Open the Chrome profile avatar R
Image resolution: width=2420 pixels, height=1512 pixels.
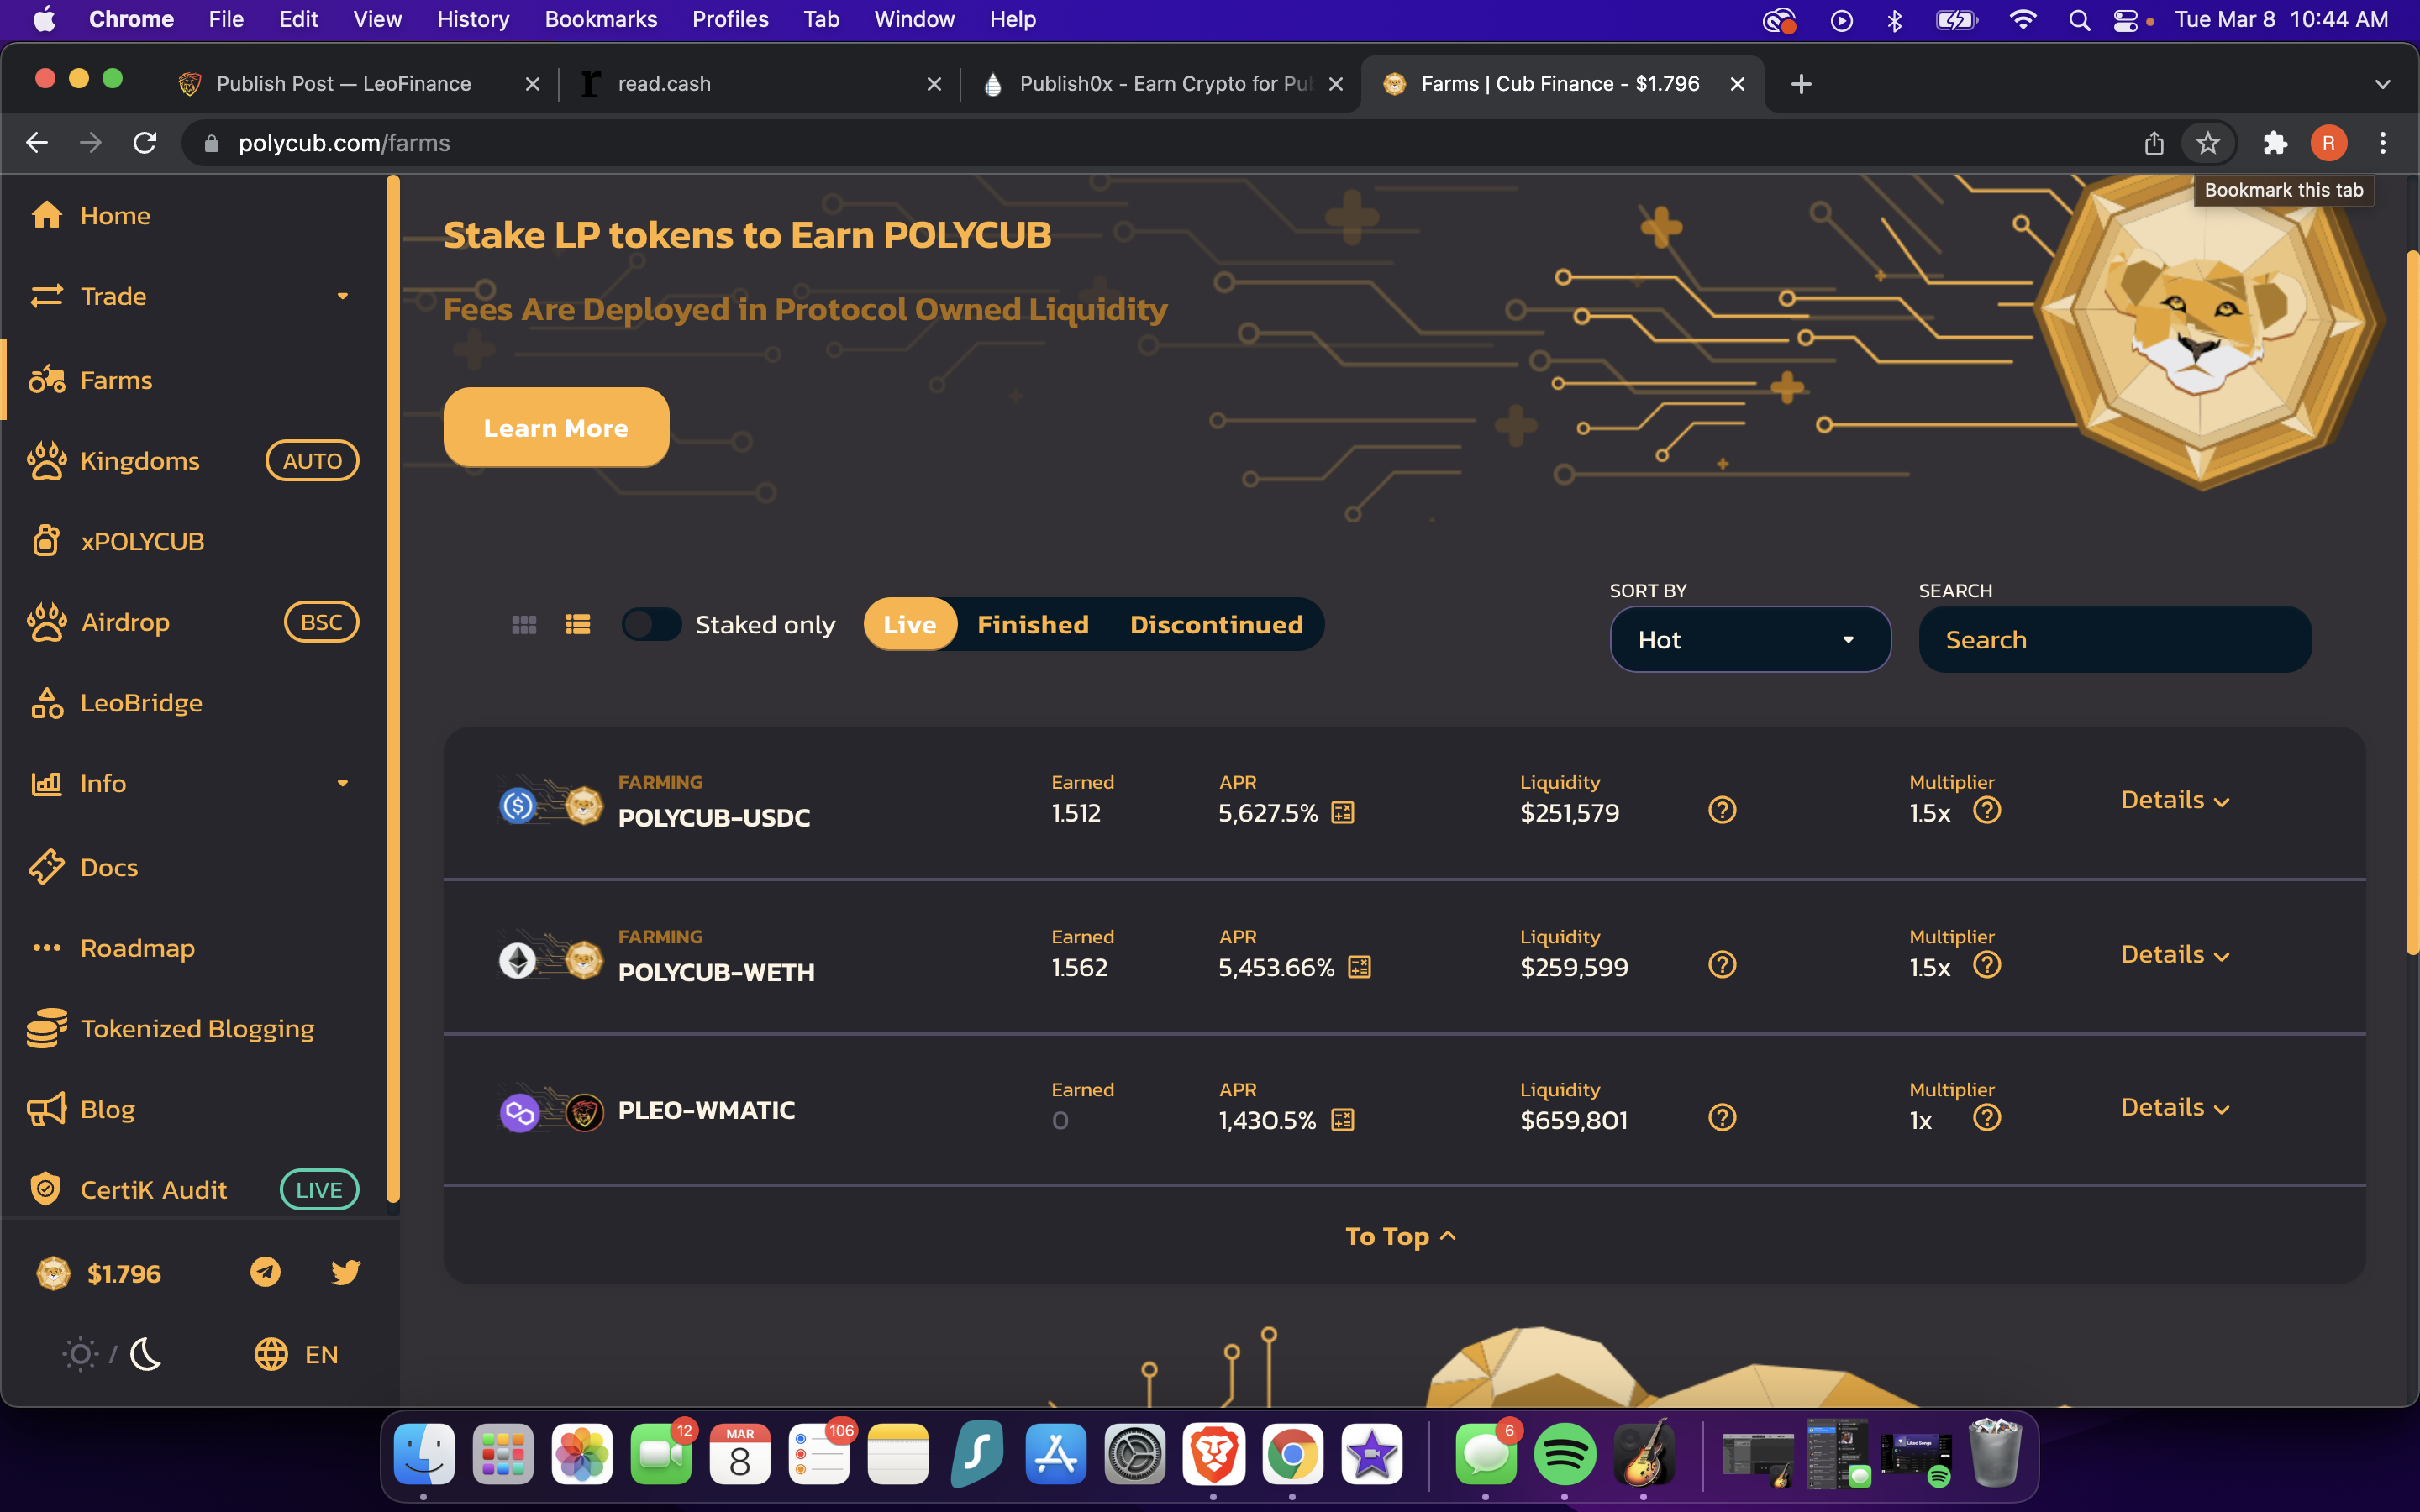[2329, 143]
